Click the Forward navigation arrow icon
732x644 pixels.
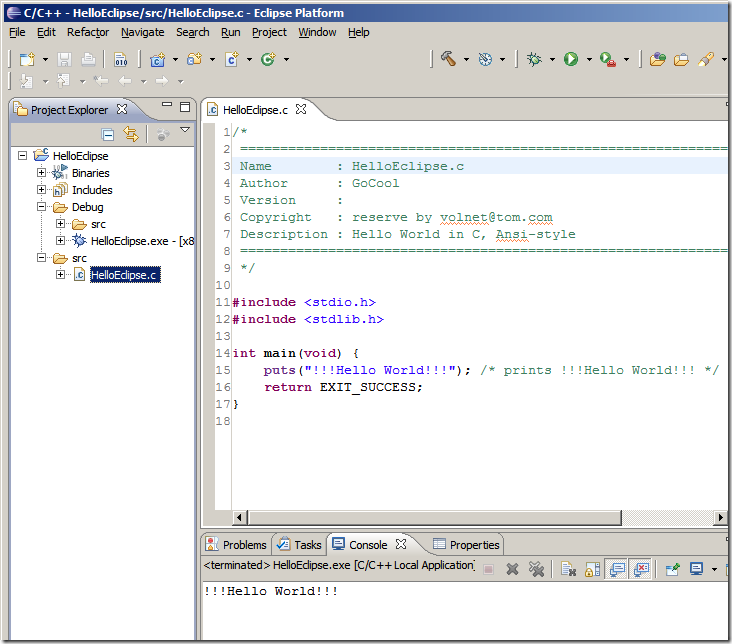tap(162, 81)
